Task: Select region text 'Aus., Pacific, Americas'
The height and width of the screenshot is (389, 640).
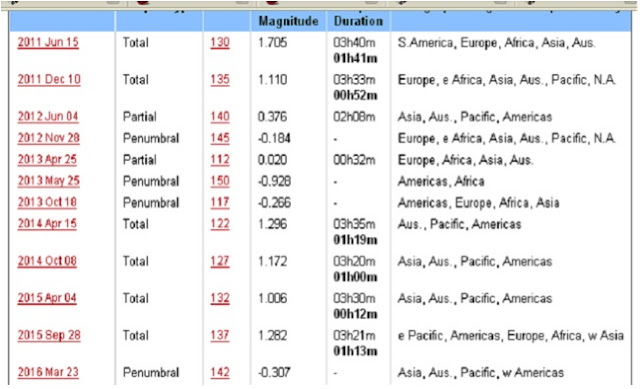Action: [x=459, y=224]
